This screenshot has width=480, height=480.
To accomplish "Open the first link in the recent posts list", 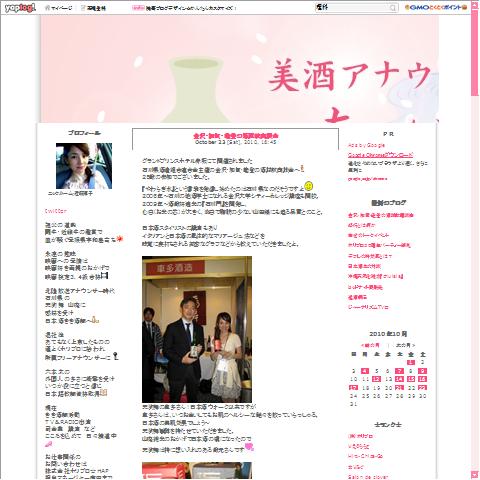I will click(x=381, y=215).
